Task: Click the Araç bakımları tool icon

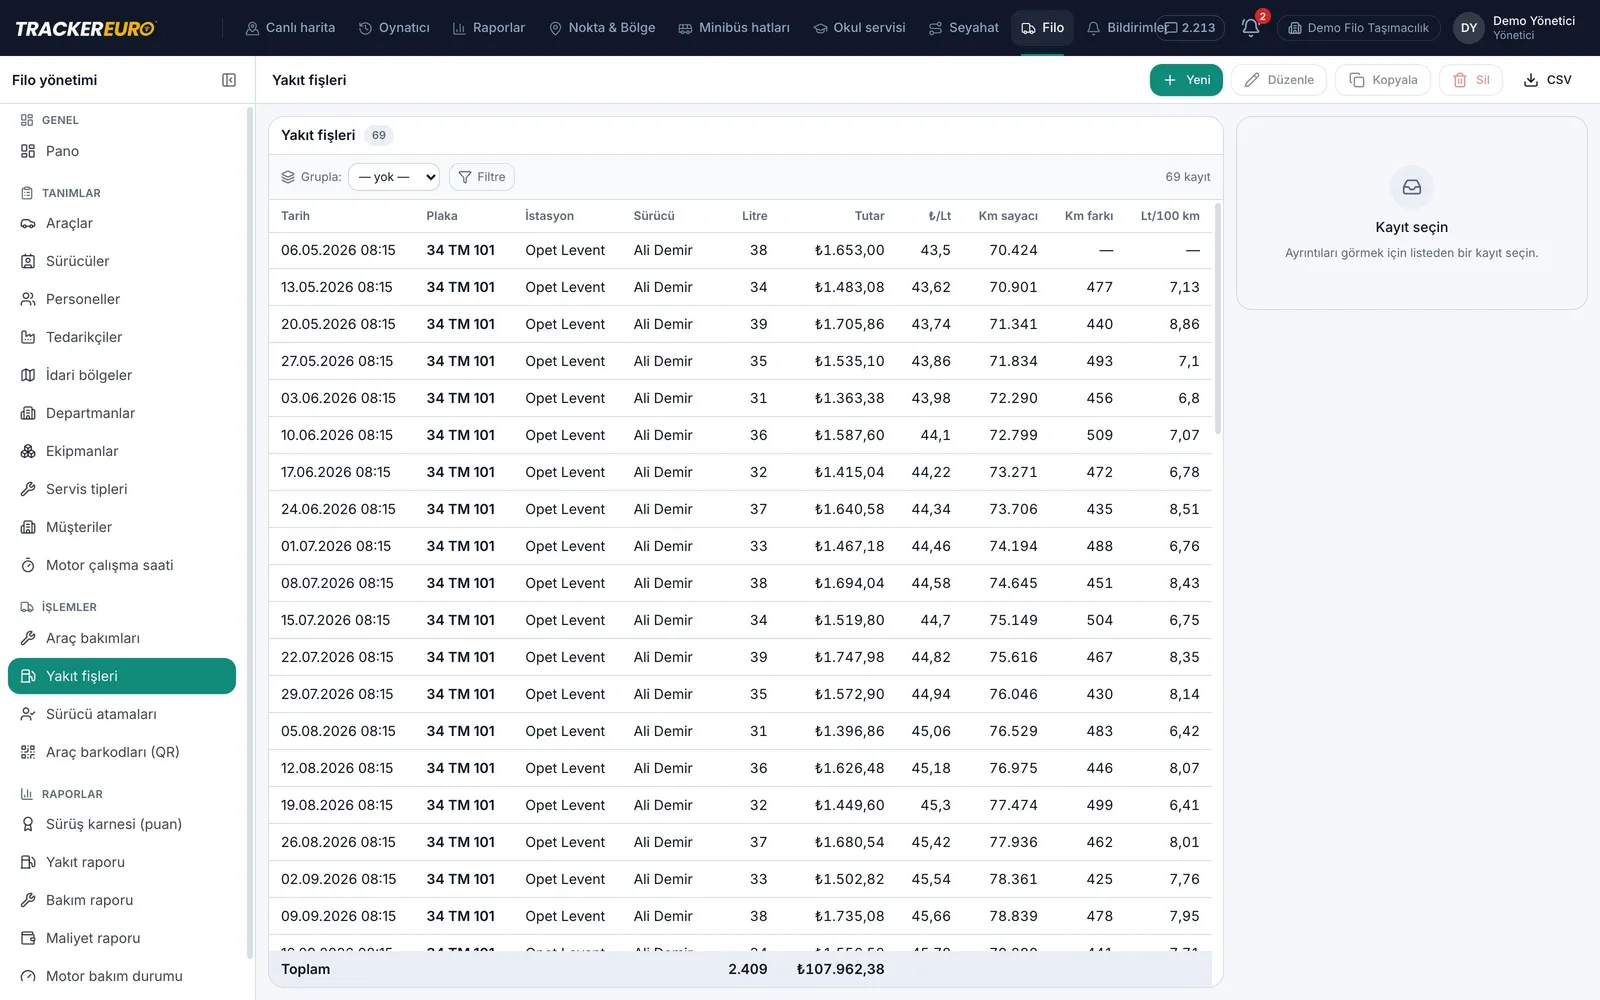Action: point(28,638)
